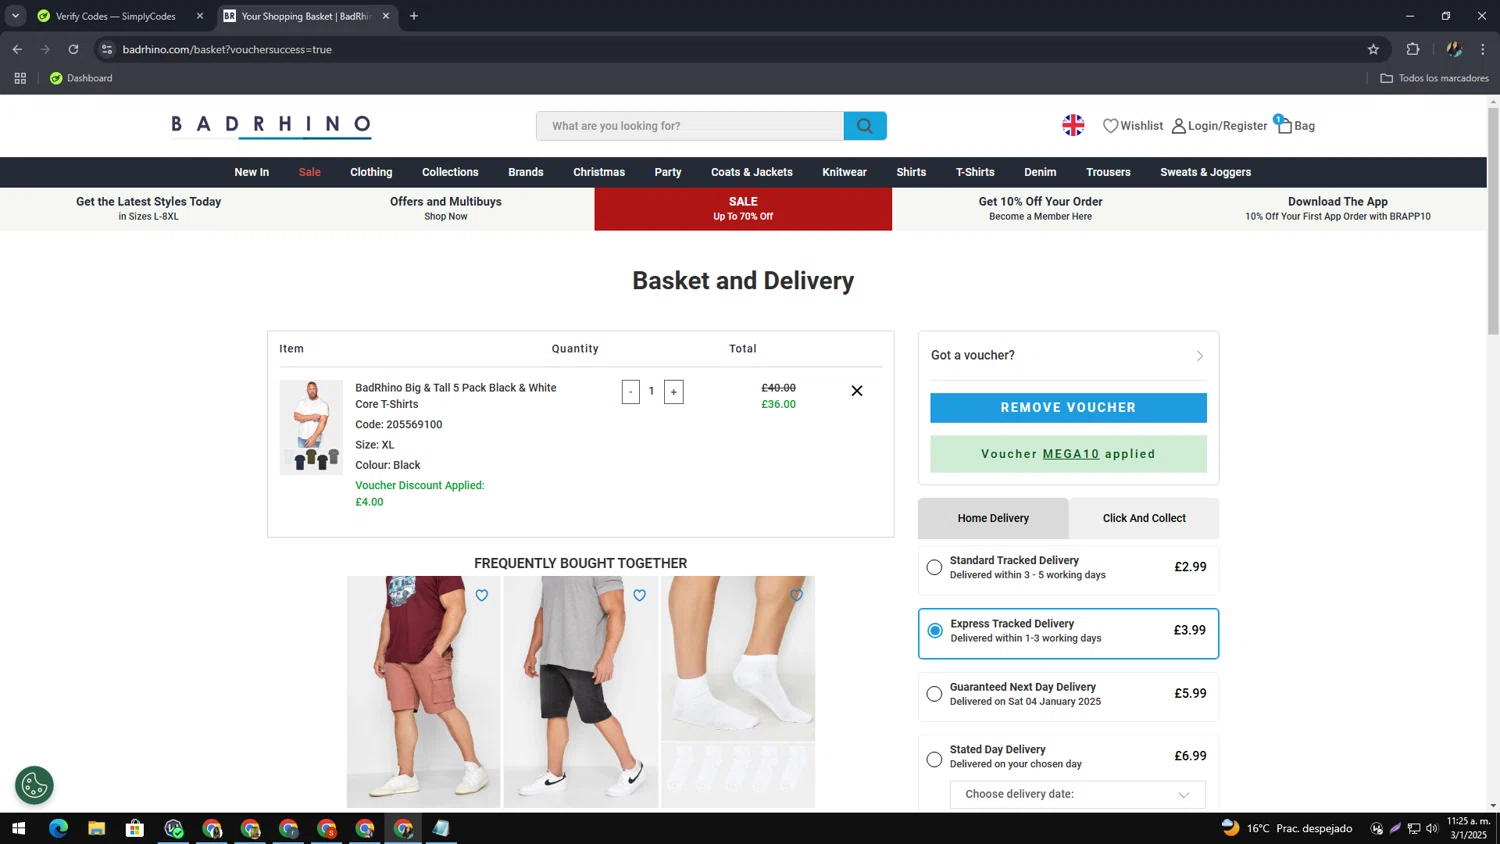This screenshot has height=844, width=1500.
Task: Open Shirts menu
Action: pos(911,172)
